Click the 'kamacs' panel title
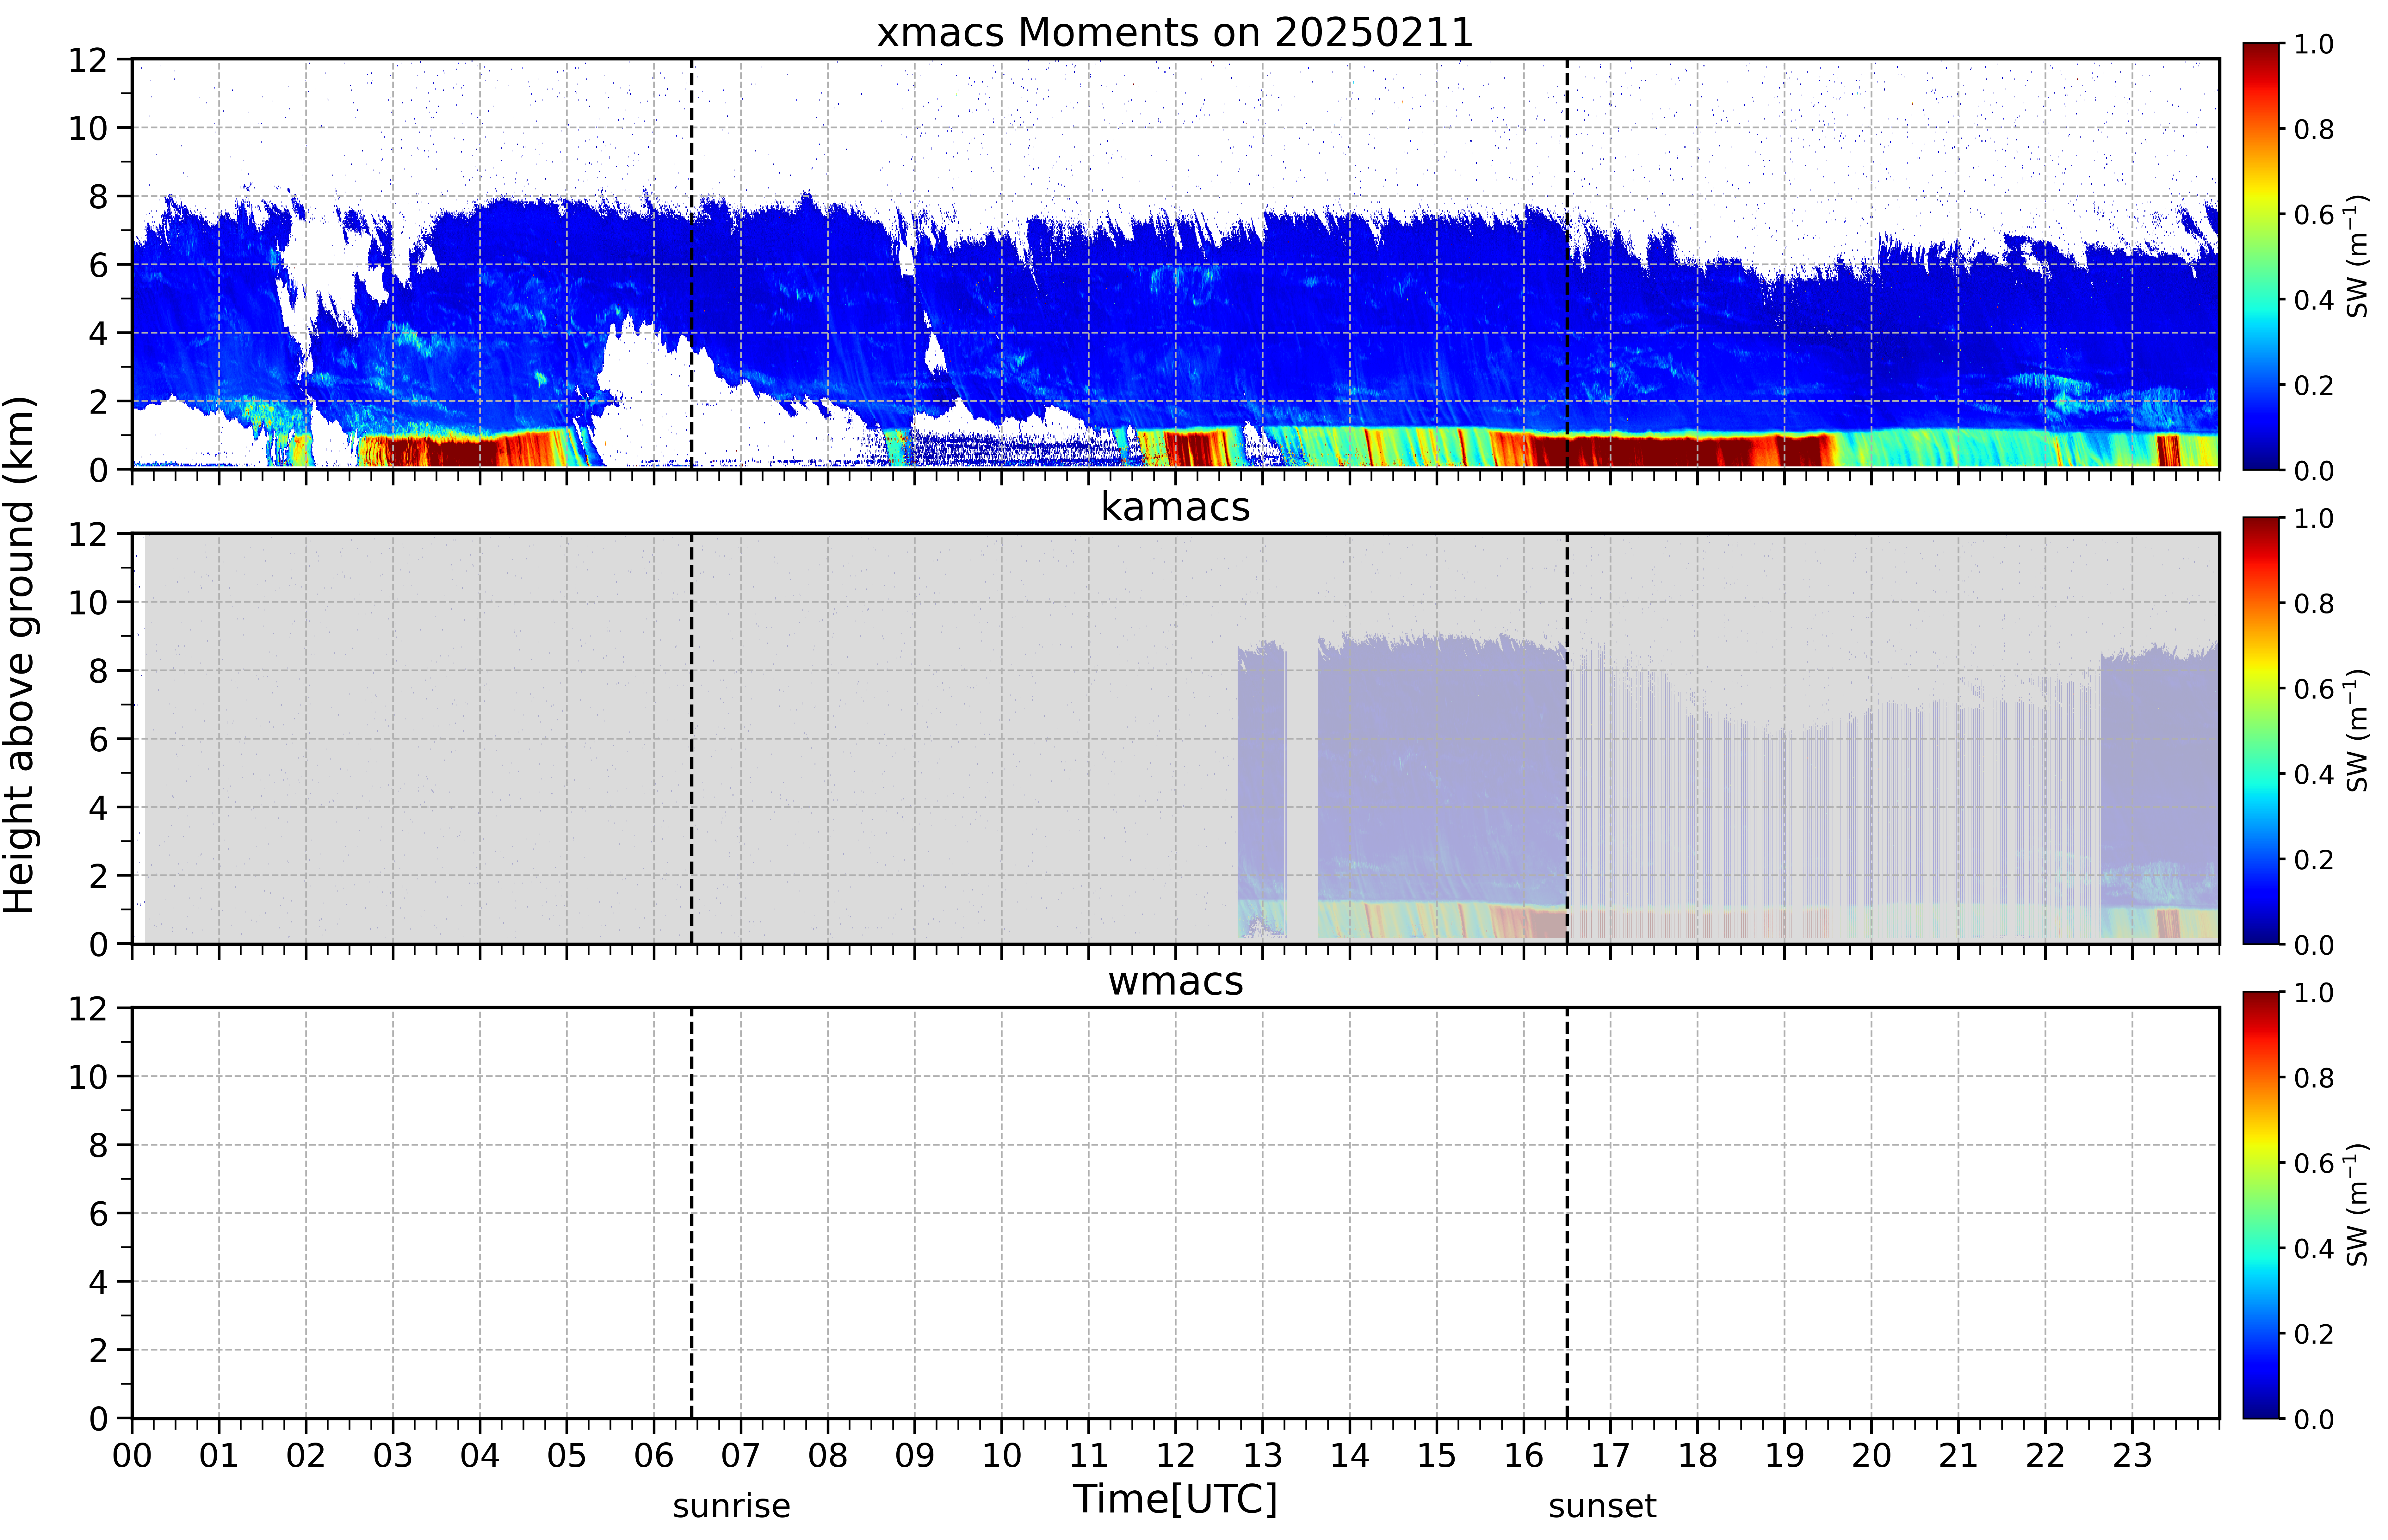Viewport: 2388px width, 1540px height. click(1175, 507)
